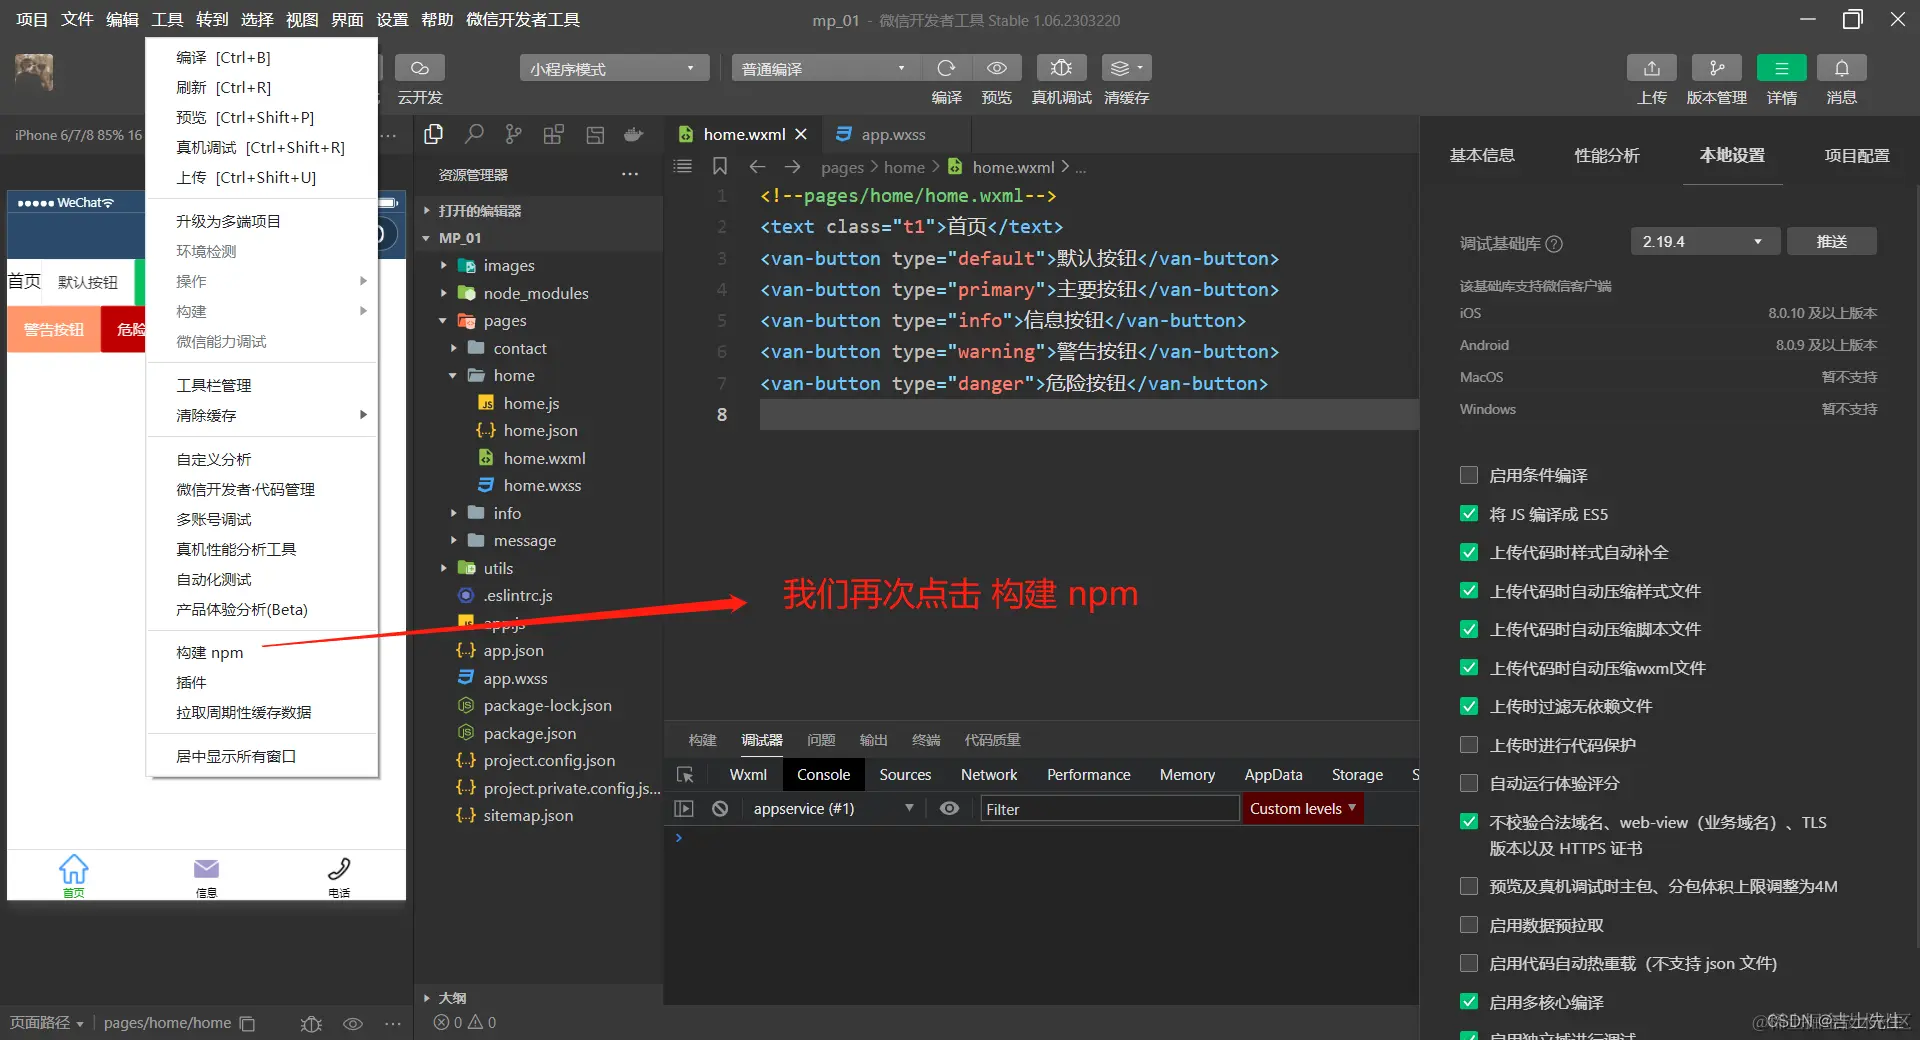Viewport: 1920px width, 1040px height.
Task: Click the live expression eye icon
Action: tap(950, 809)
